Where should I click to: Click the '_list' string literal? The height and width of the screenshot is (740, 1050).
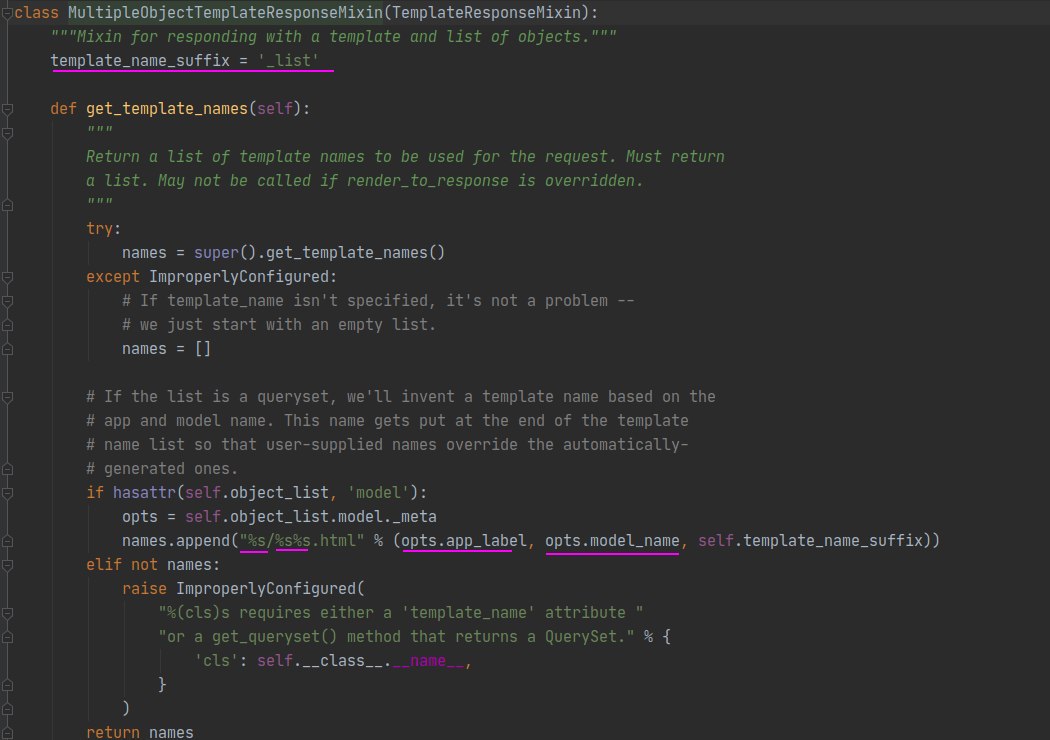pyautogui.click(x=288, y=61)
